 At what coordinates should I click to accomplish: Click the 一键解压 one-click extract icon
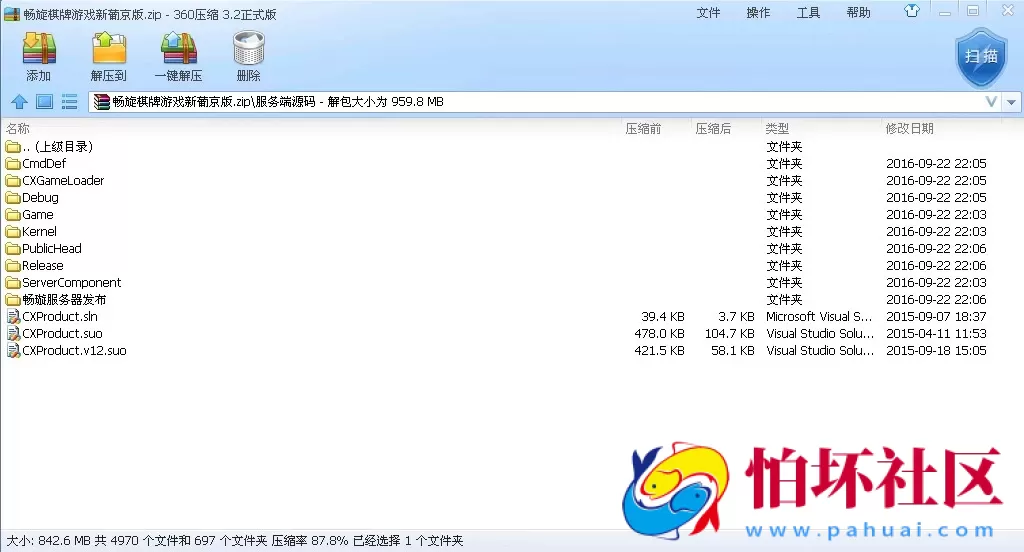[179, 48]
